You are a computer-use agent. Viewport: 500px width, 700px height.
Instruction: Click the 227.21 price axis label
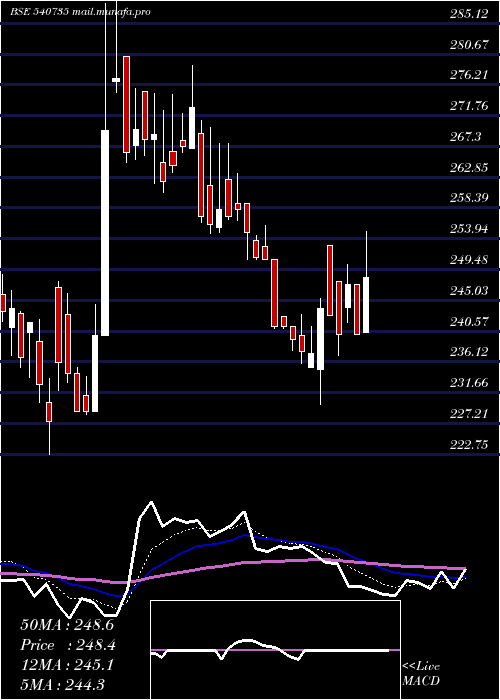click(469, 414)
